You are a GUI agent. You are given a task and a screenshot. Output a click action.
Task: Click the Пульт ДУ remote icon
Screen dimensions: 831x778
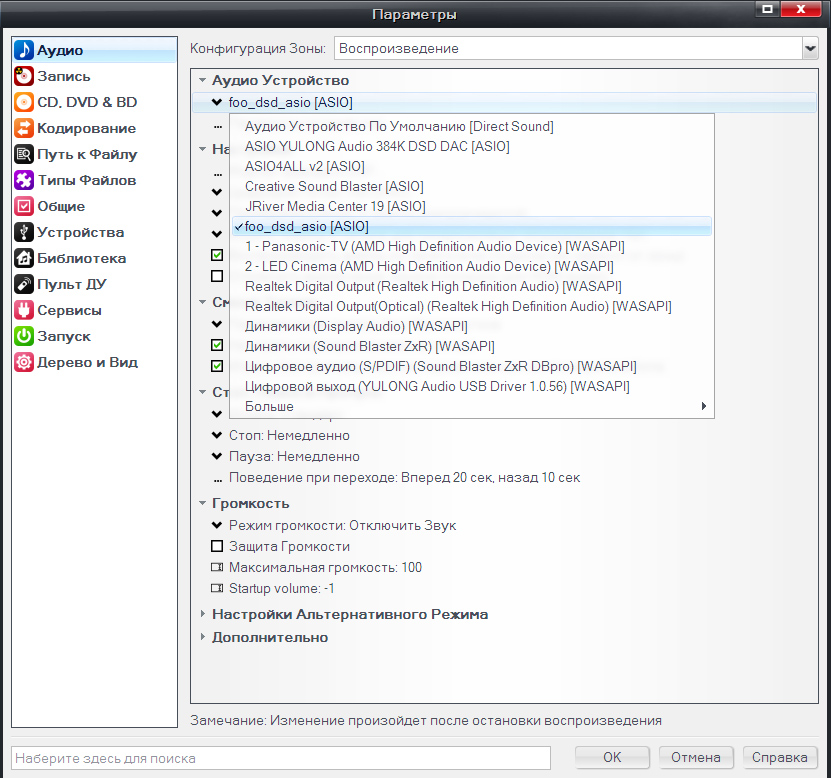coord(23,284)
